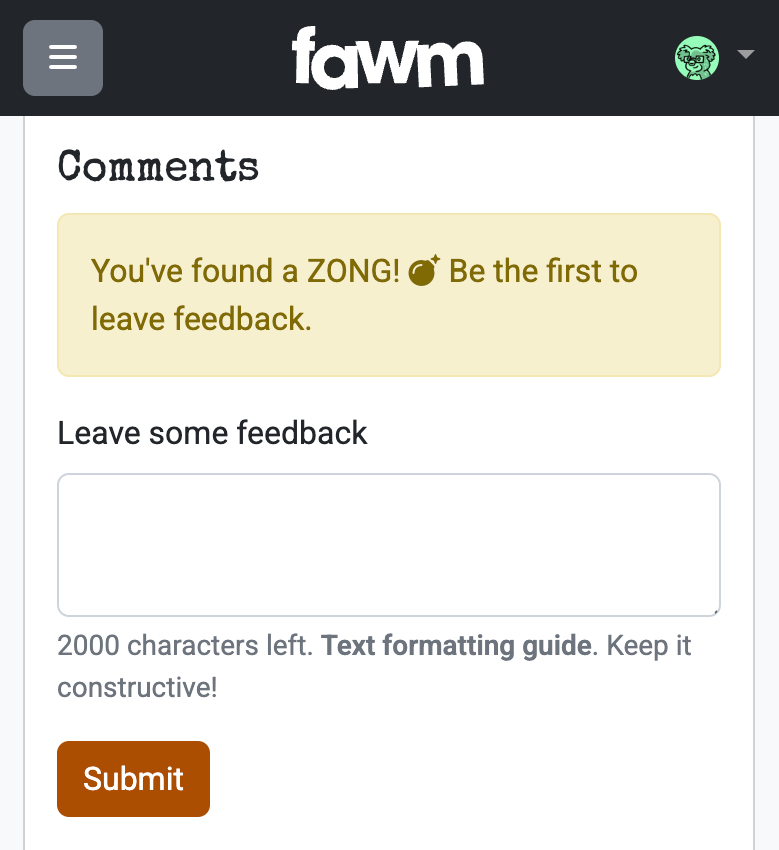Viewport: 779px width, 850px height.
Task: Grab the text area resize handle
Action: point(715,611)
